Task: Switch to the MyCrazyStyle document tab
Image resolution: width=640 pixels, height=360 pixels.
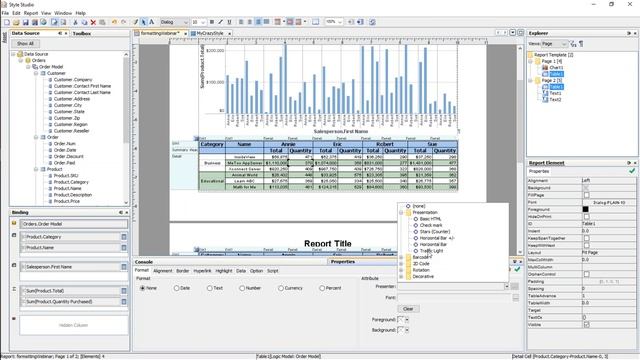Action: (210, 33)
